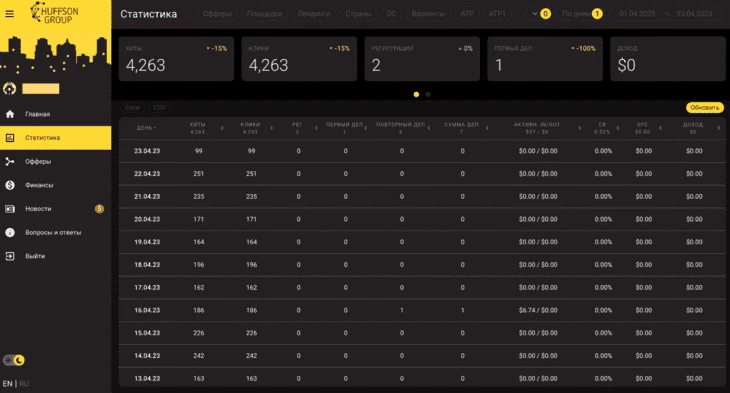Click the Новости notification badge
Screen dimensions: 730x393
[99, 209]
